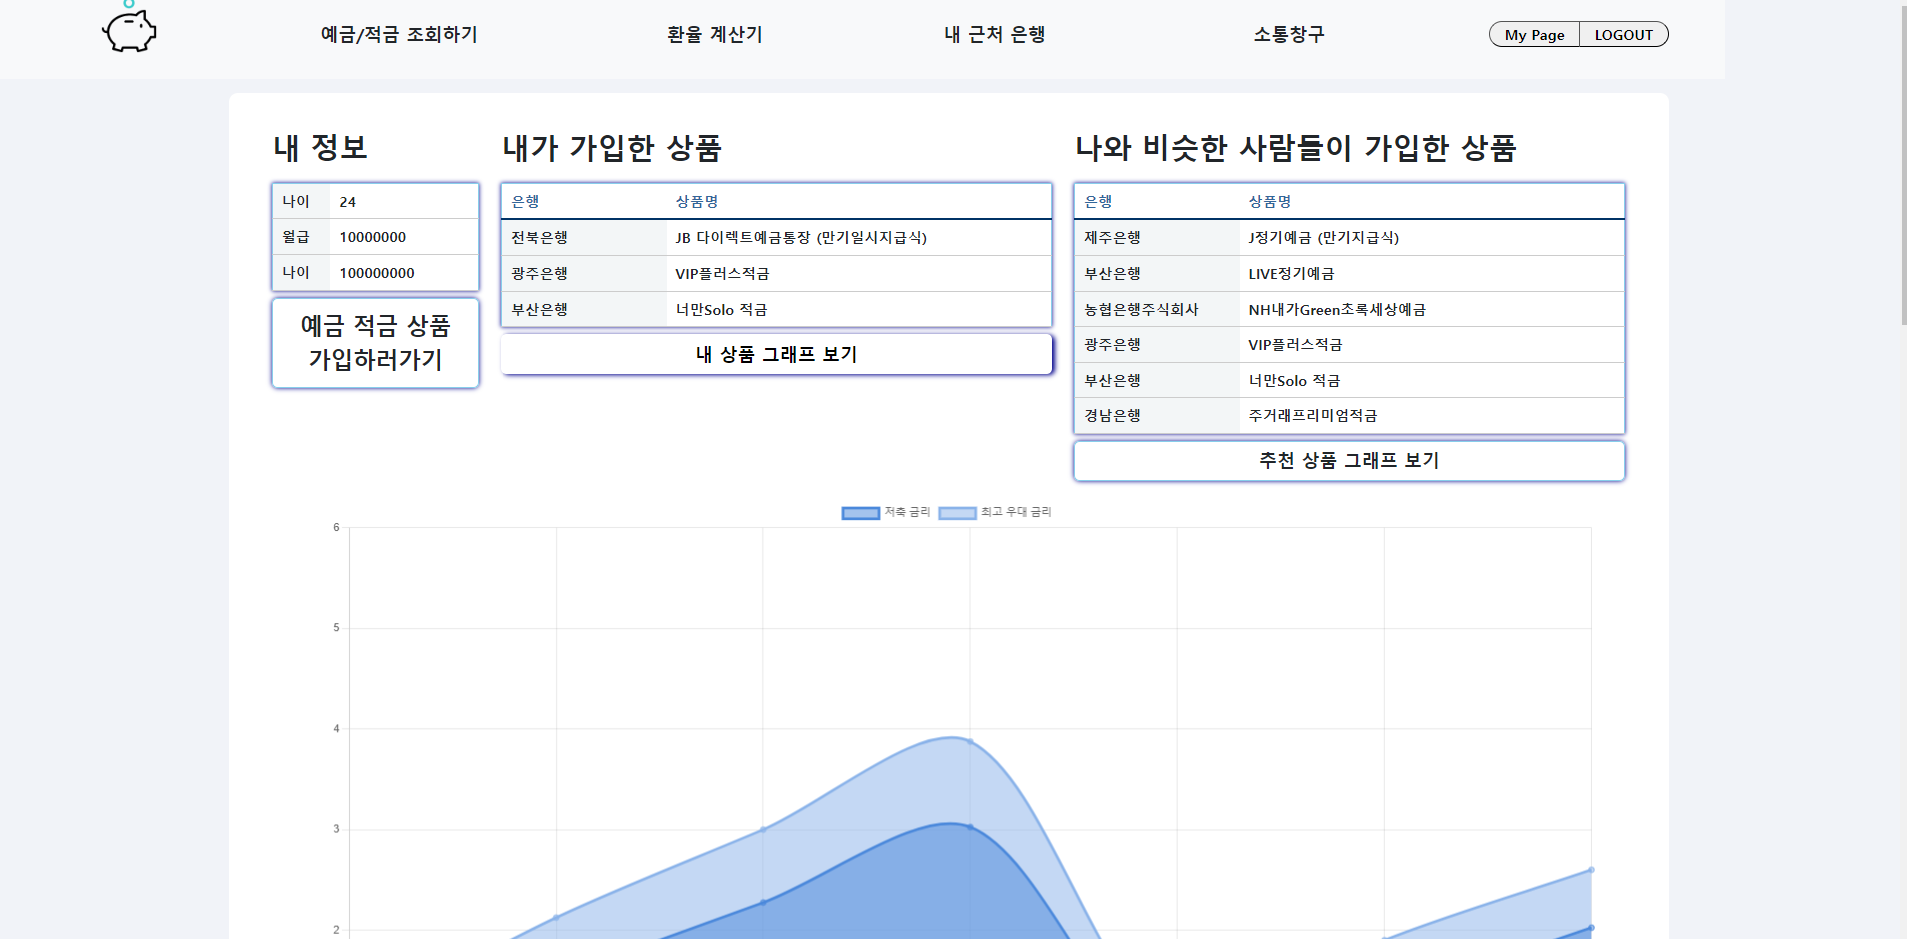Click 상품명 header in recommended products table
The height and width of the screenshot is (939, 1907).
click(x=1270, y=202)
